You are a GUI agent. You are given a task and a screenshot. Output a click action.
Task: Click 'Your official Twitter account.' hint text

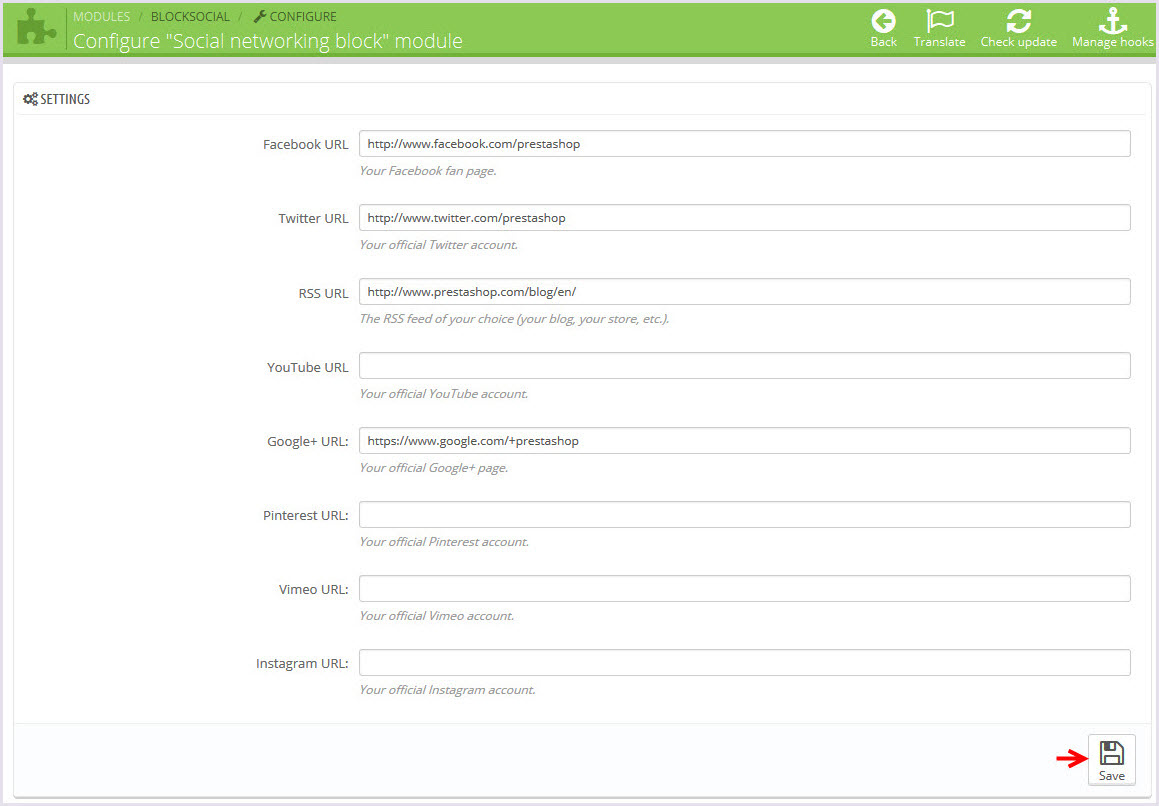tap(439, 245)
